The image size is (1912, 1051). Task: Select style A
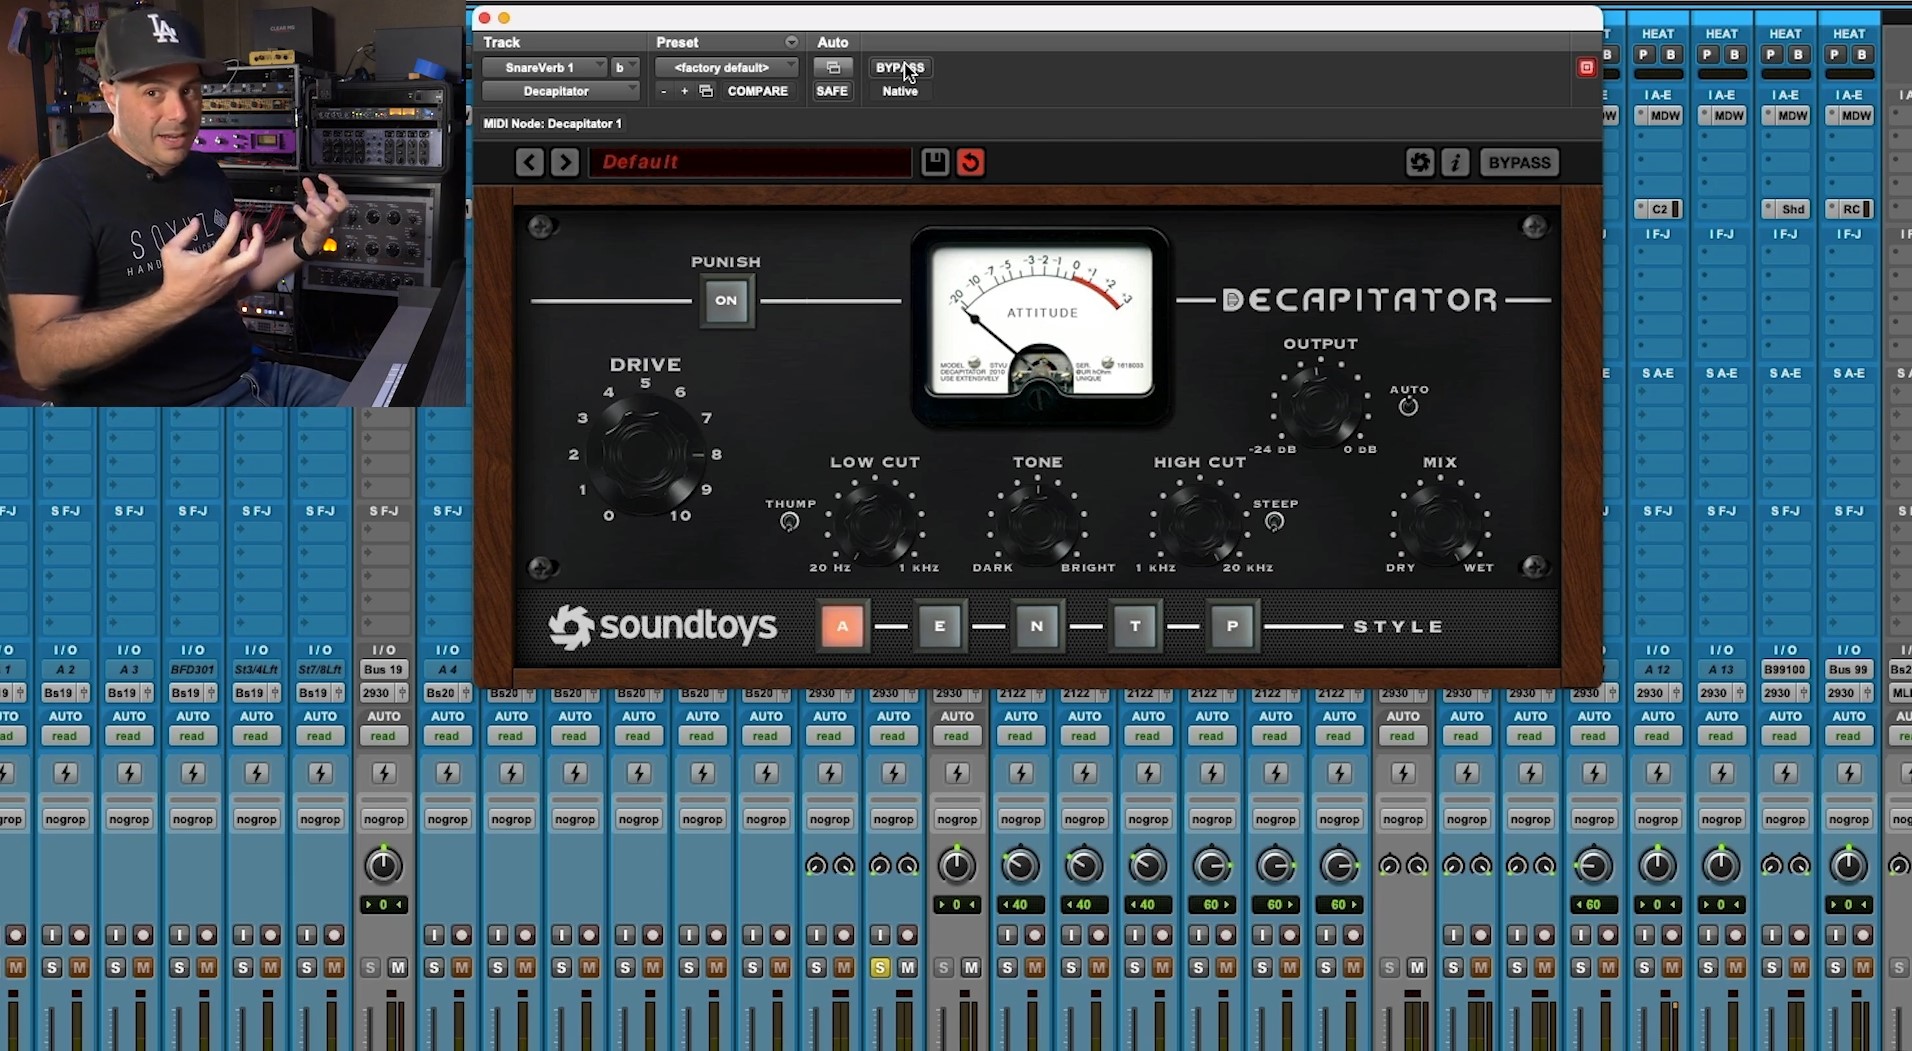(842, 627)
